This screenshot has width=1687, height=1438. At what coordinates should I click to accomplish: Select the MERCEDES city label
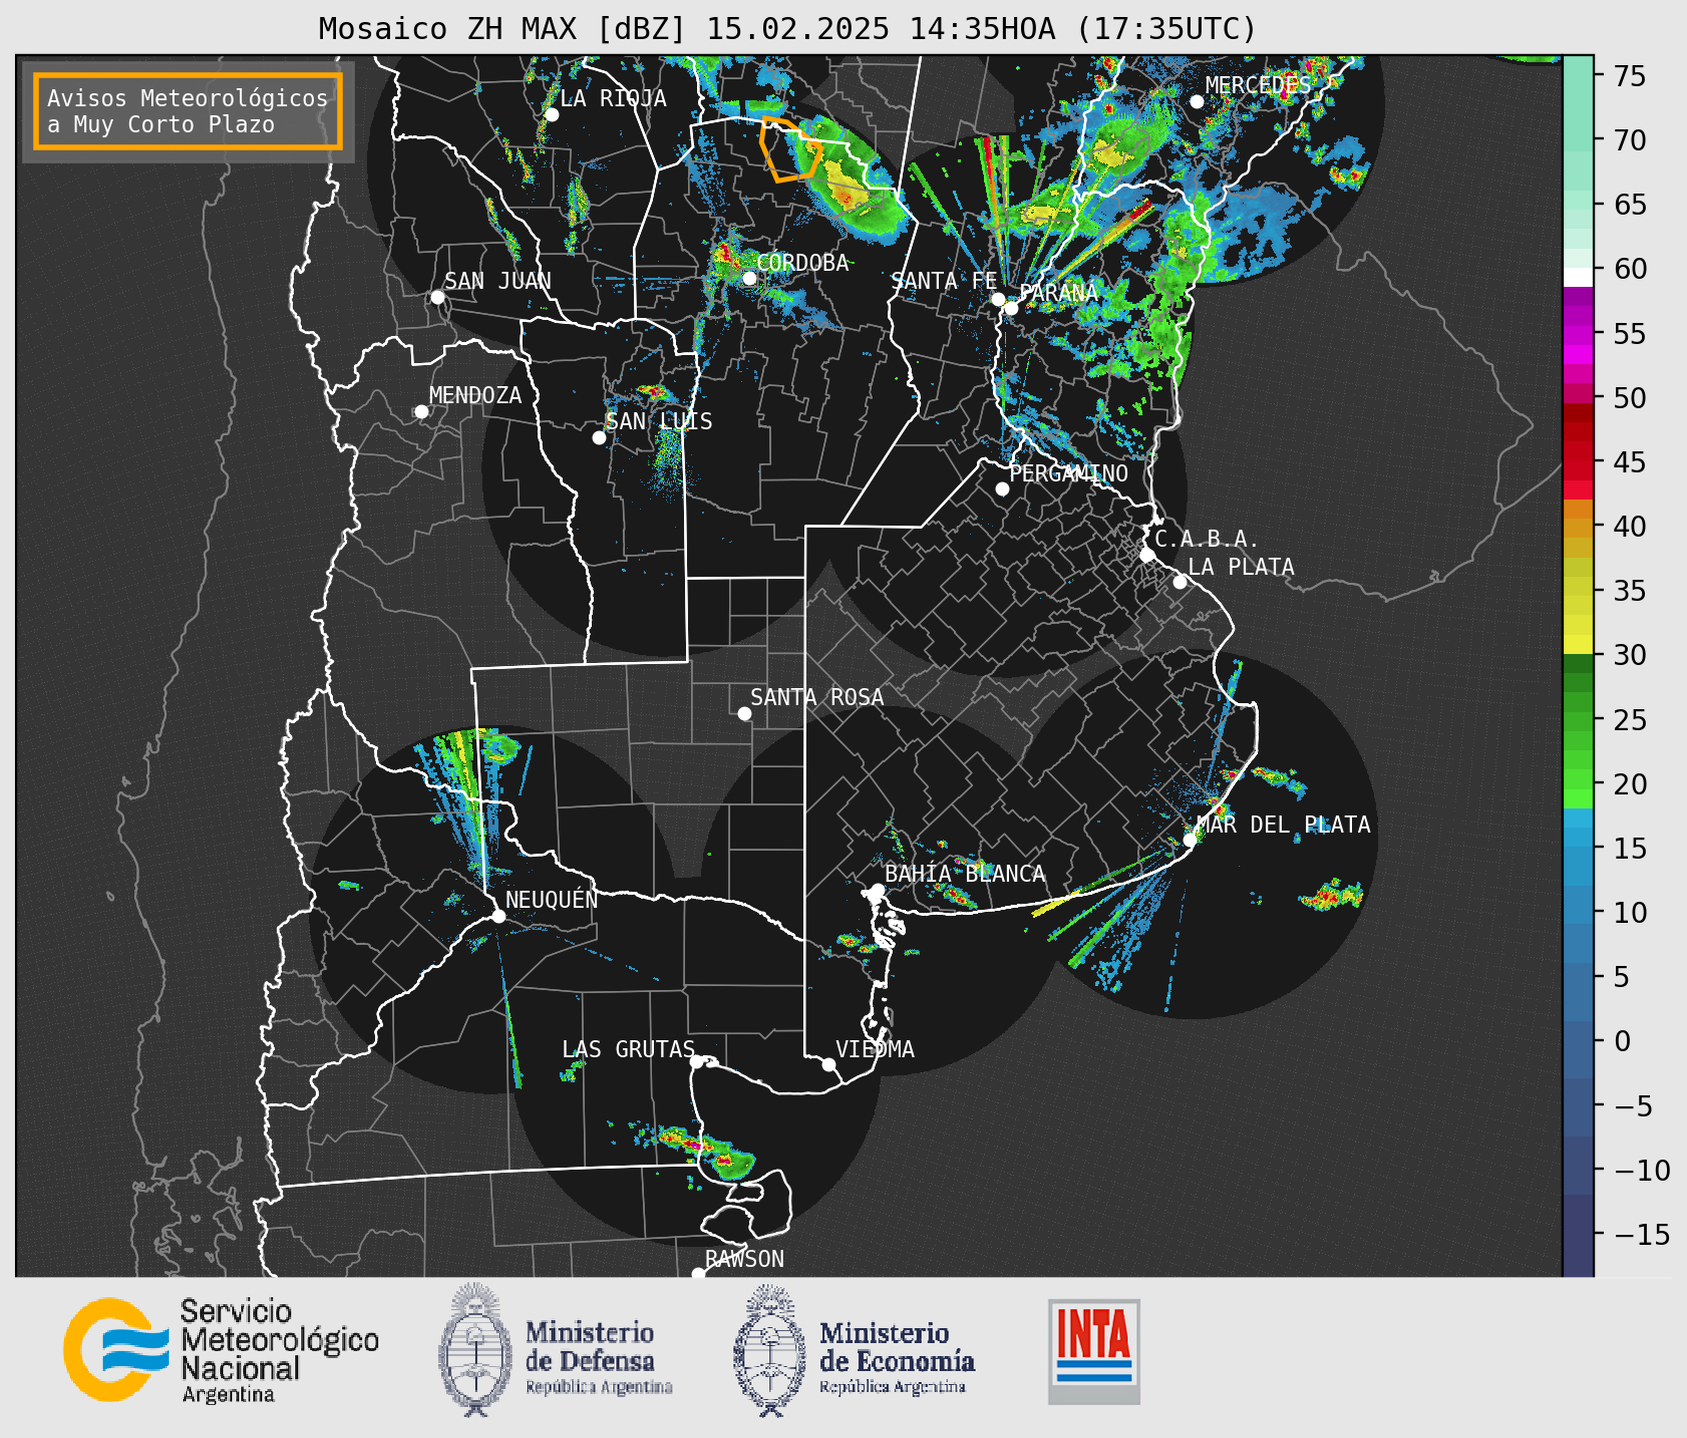(1258, 86)
